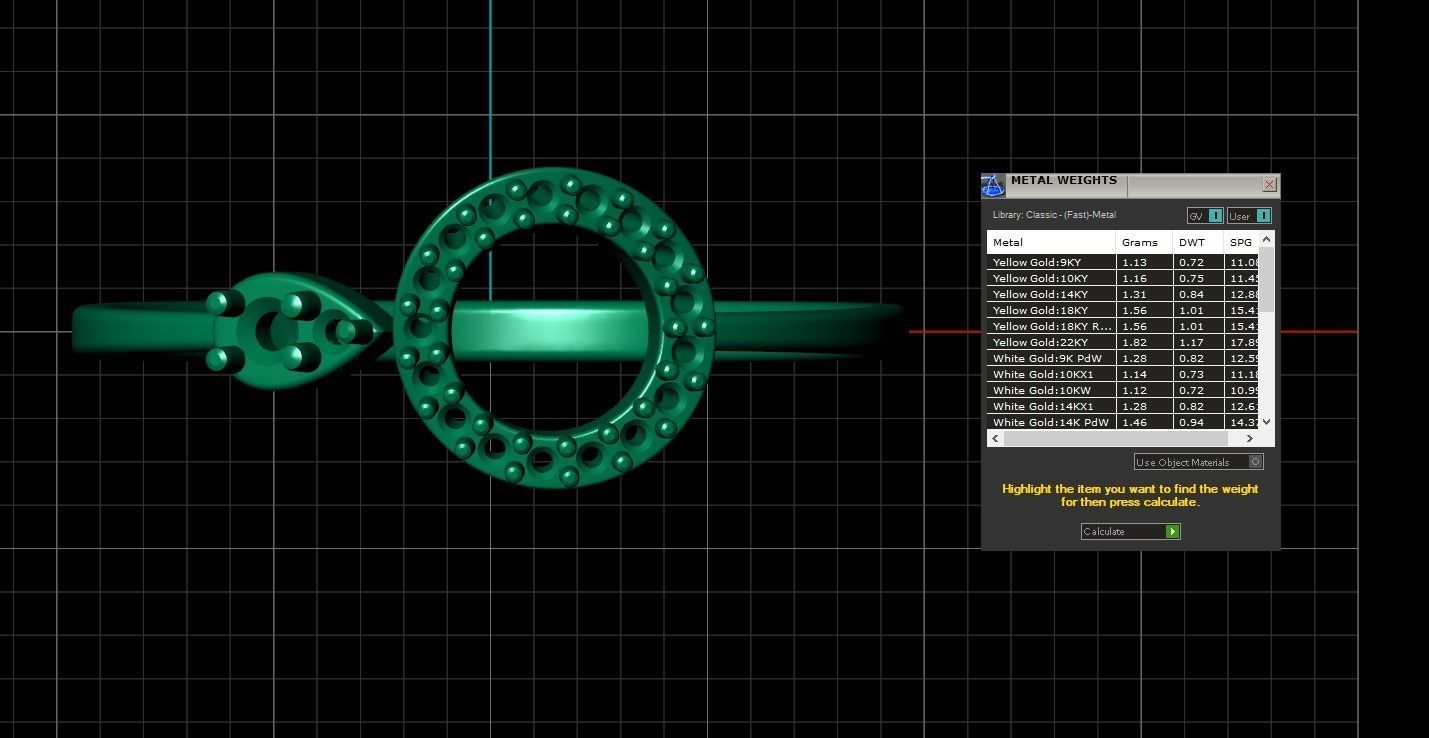Close the Metal Weights panel
1429x738 pixels.
click(1269, 185)
